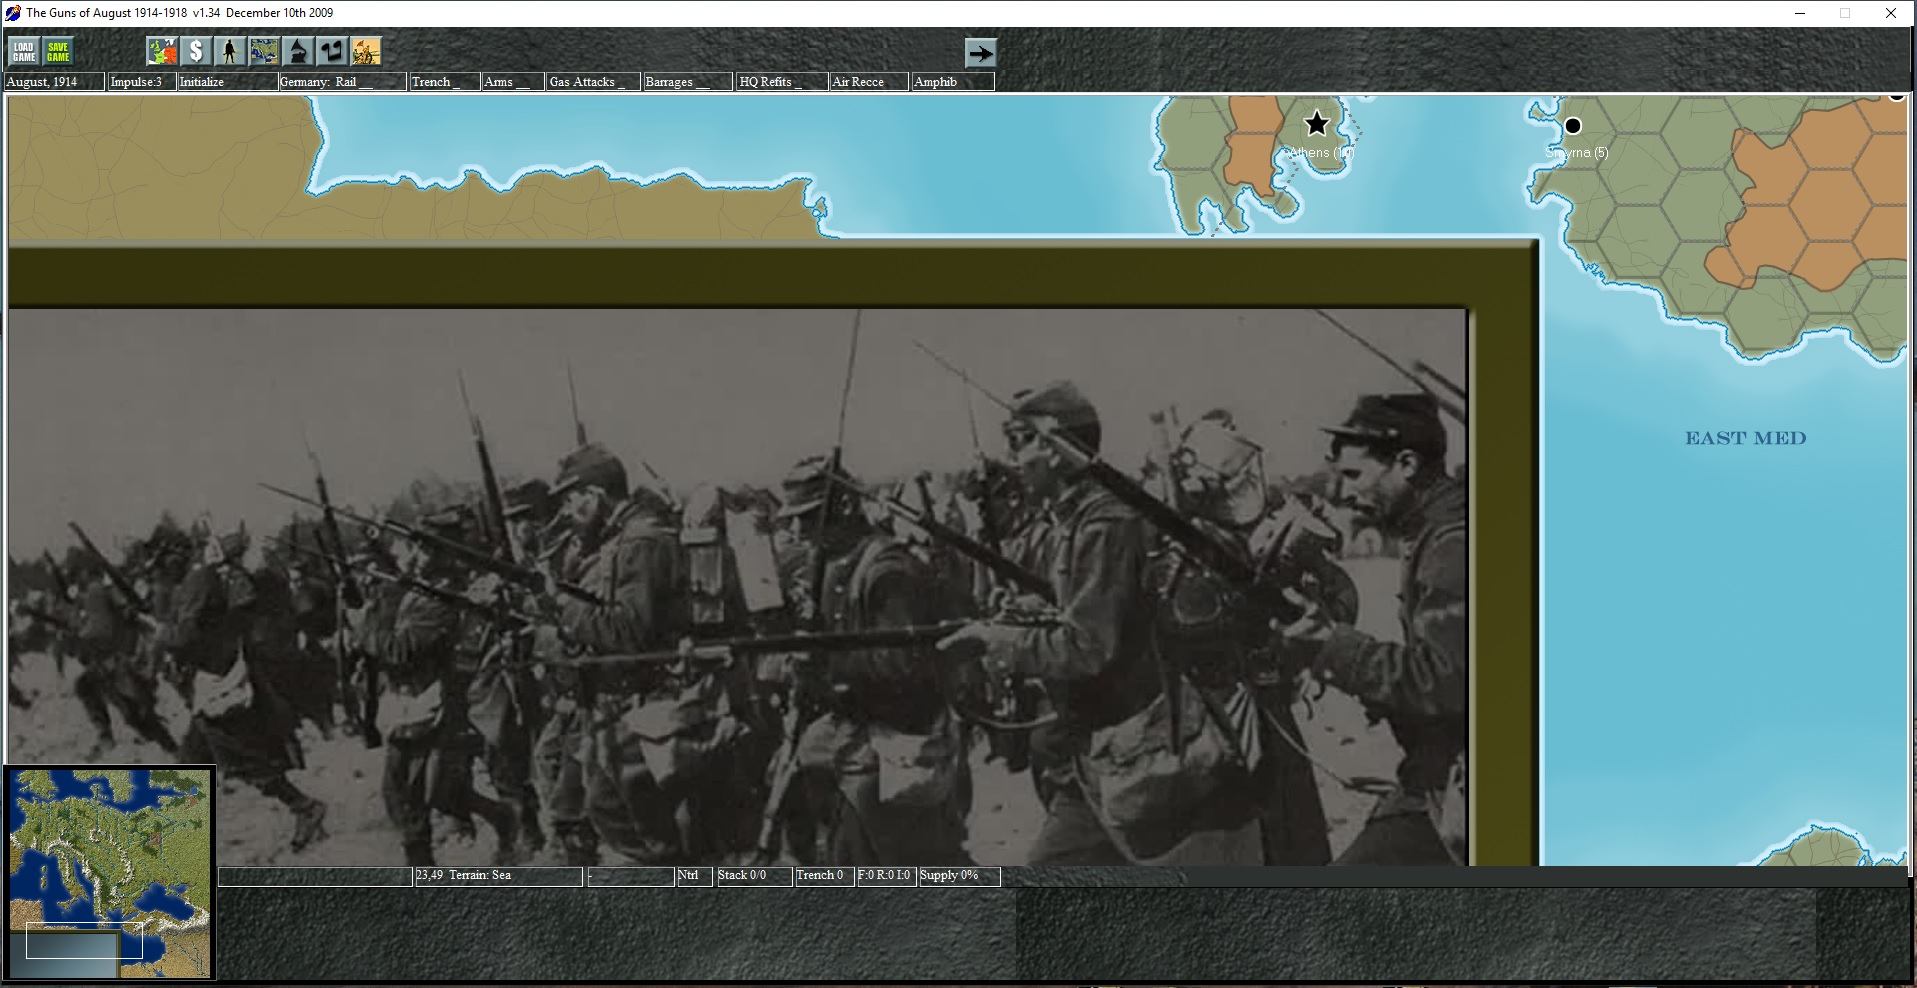Click the marching soldiers photograph
The width and height of the screenshot is (1917, 988).
pos(738,587)
